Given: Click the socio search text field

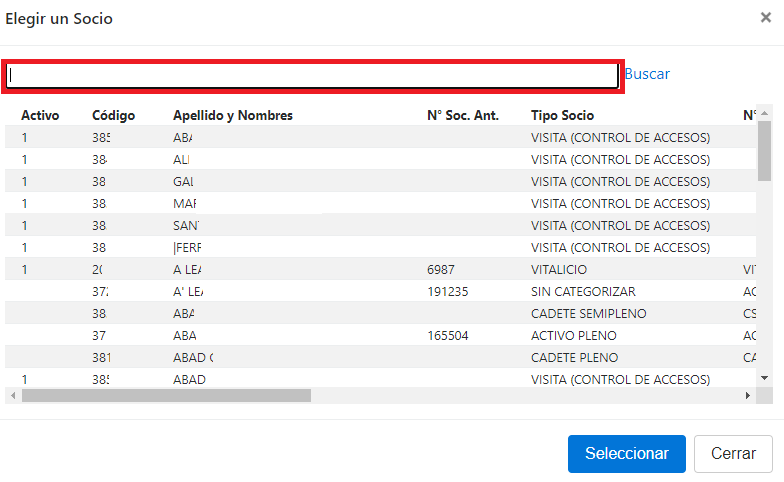Looking at the screenshot, I should [312, 76].
